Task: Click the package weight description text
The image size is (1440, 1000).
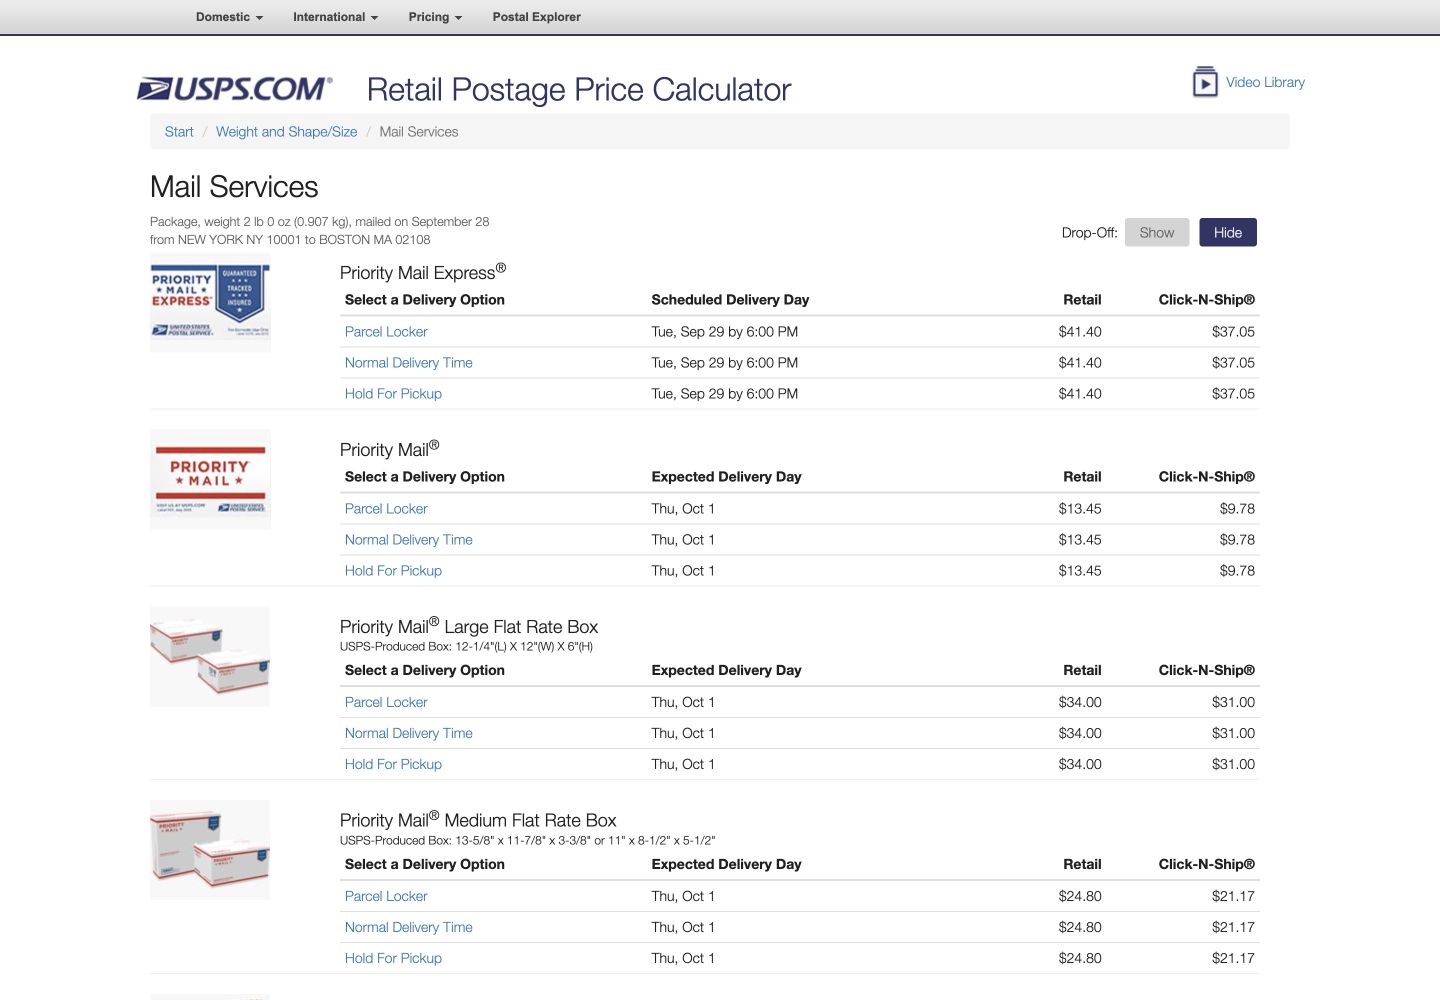Action: click(319, 222)
